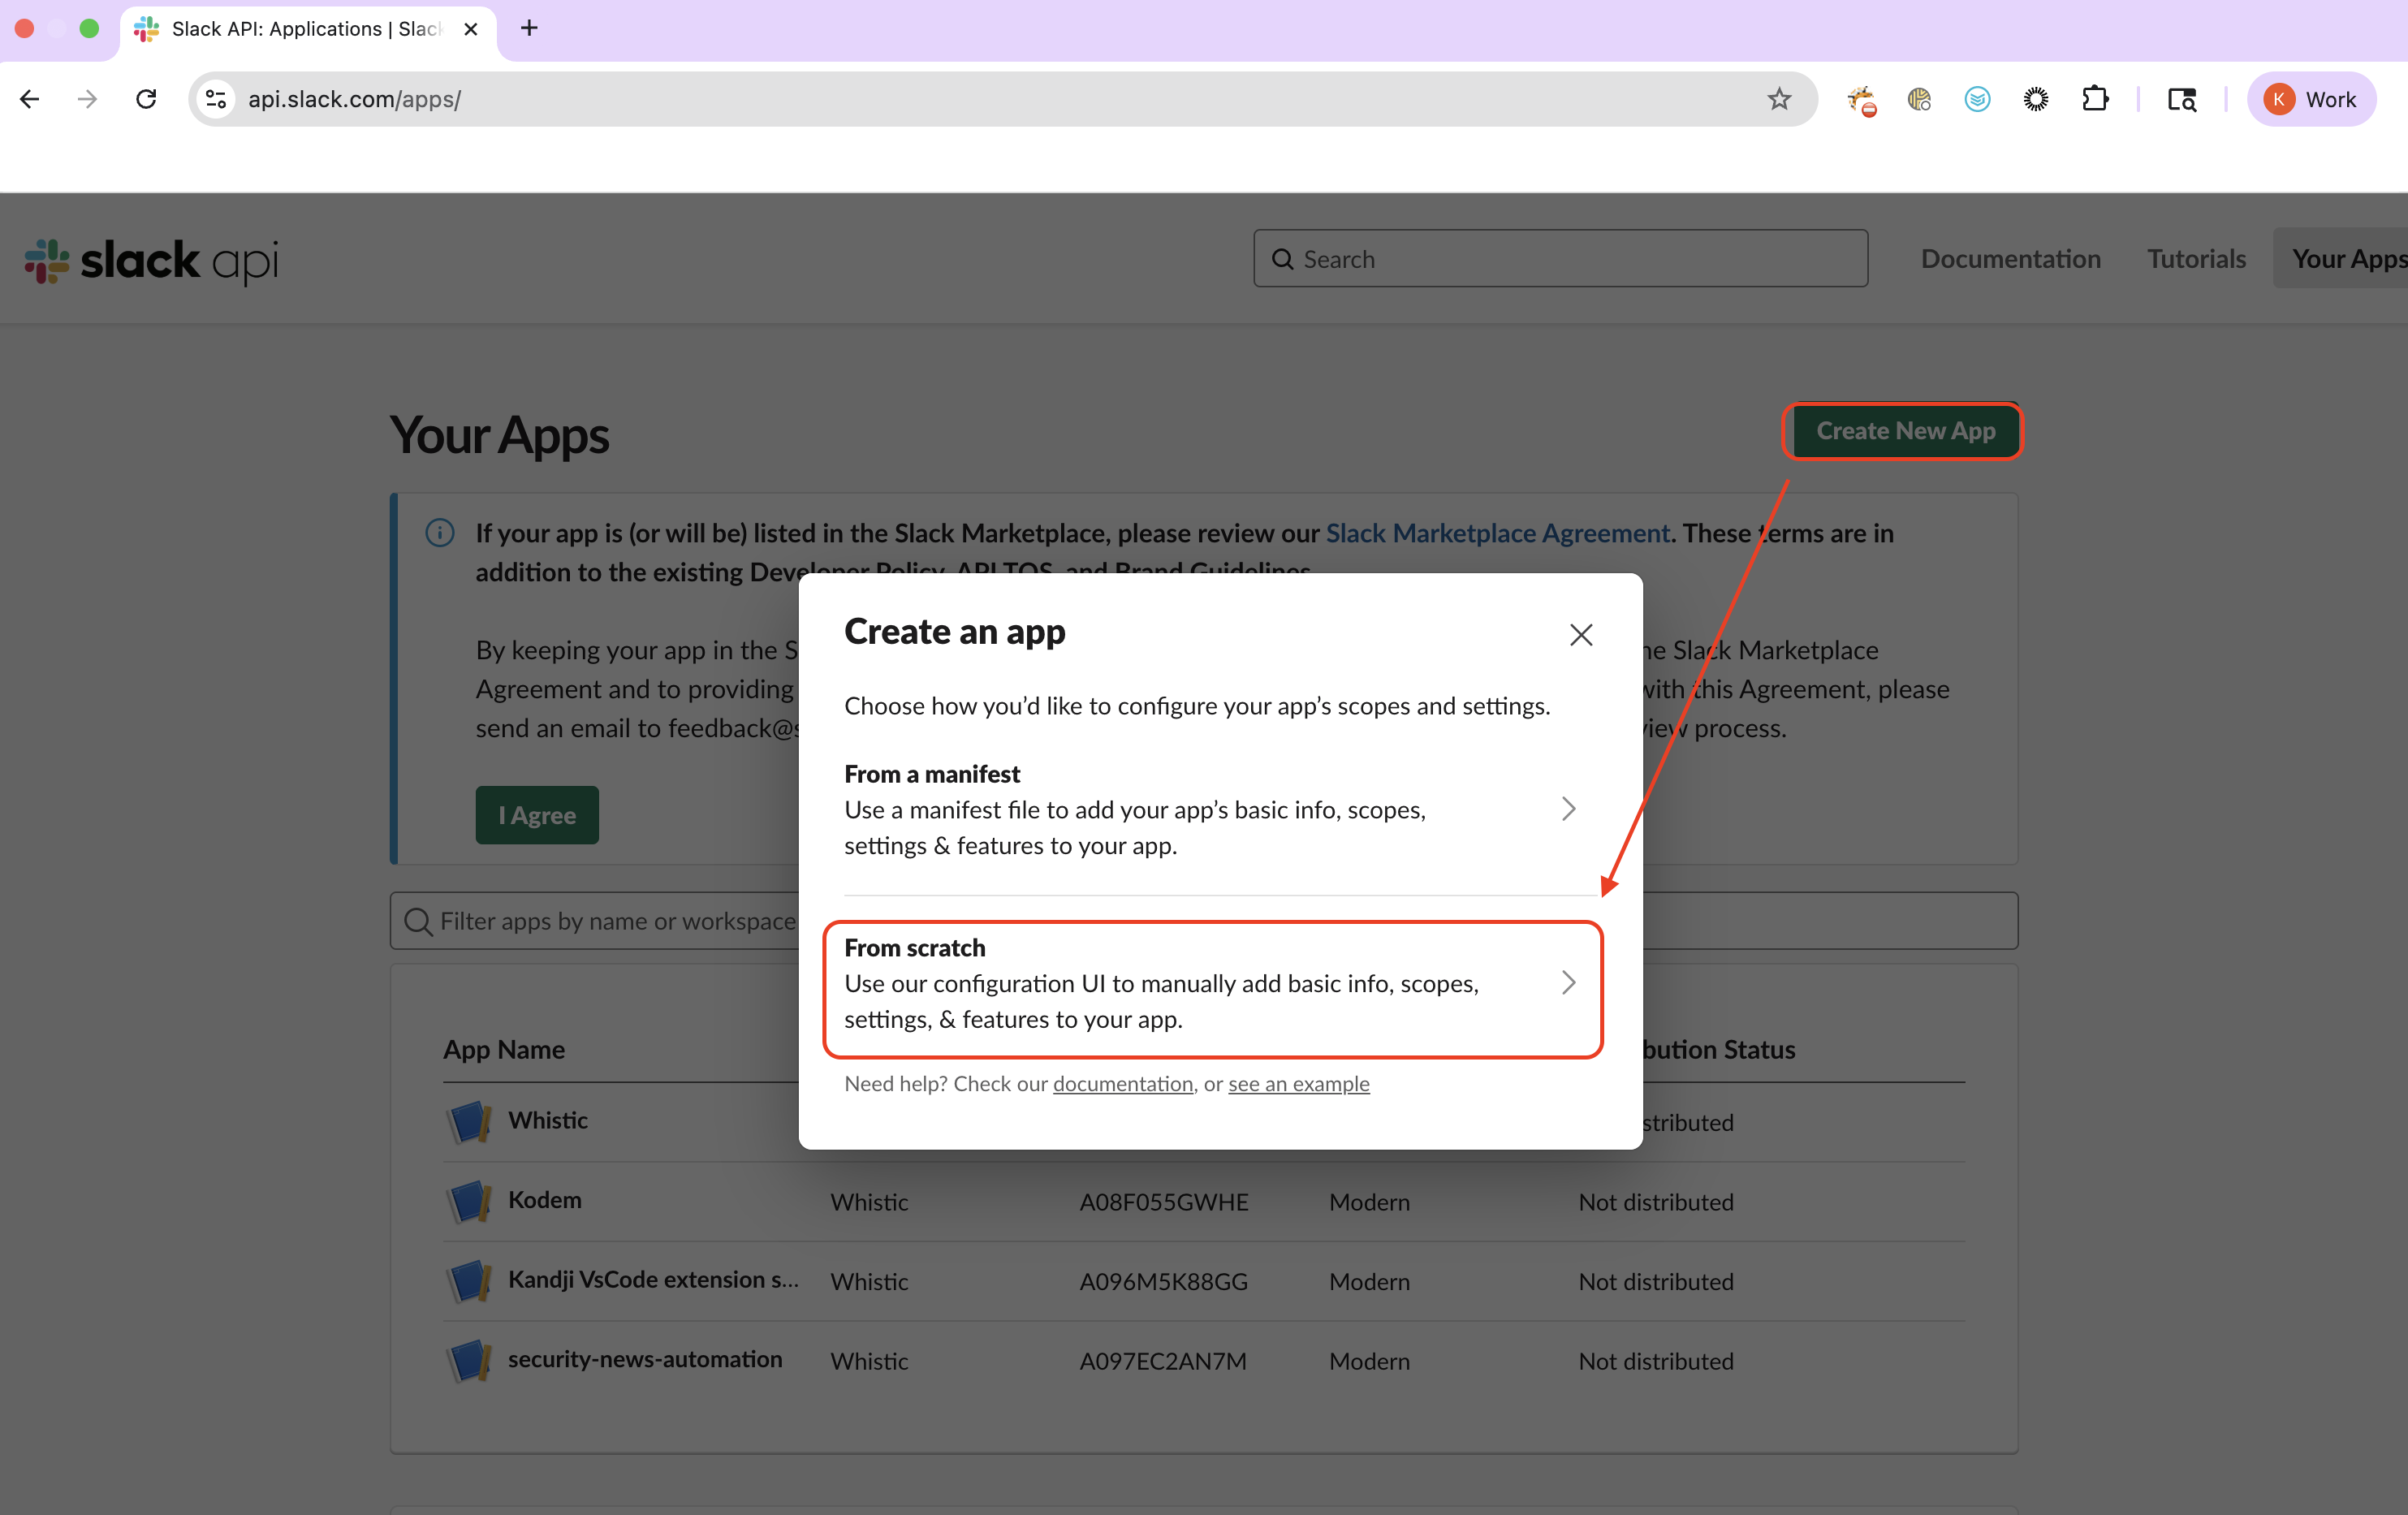The image size is (2408, 1515).
Task: Expand the From a manifest chevron
Action: pos(1568,809)
